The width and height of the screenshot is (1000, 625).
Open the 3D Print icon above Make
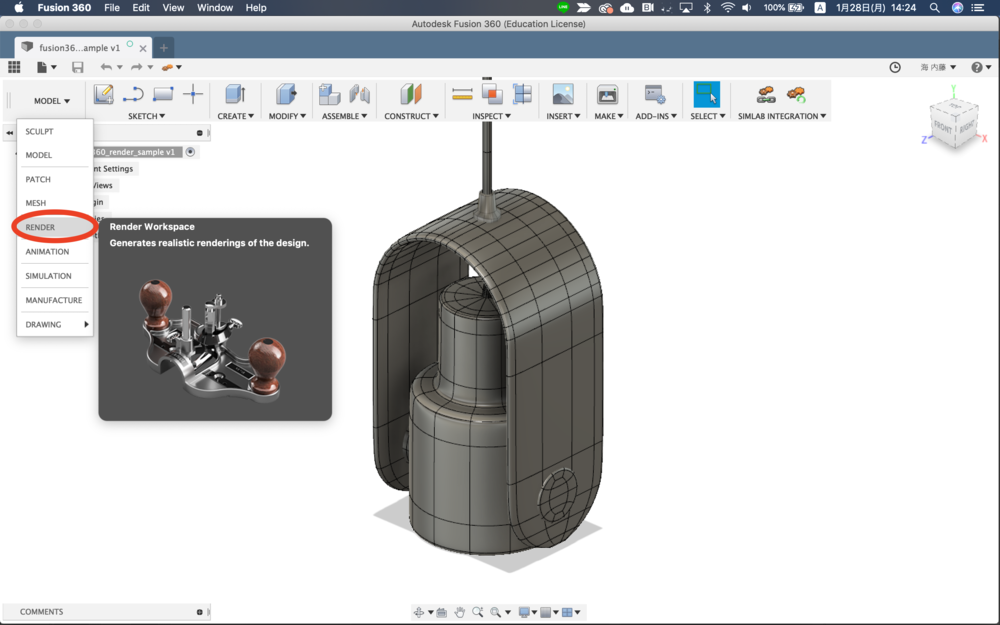[x=607, y=95]
